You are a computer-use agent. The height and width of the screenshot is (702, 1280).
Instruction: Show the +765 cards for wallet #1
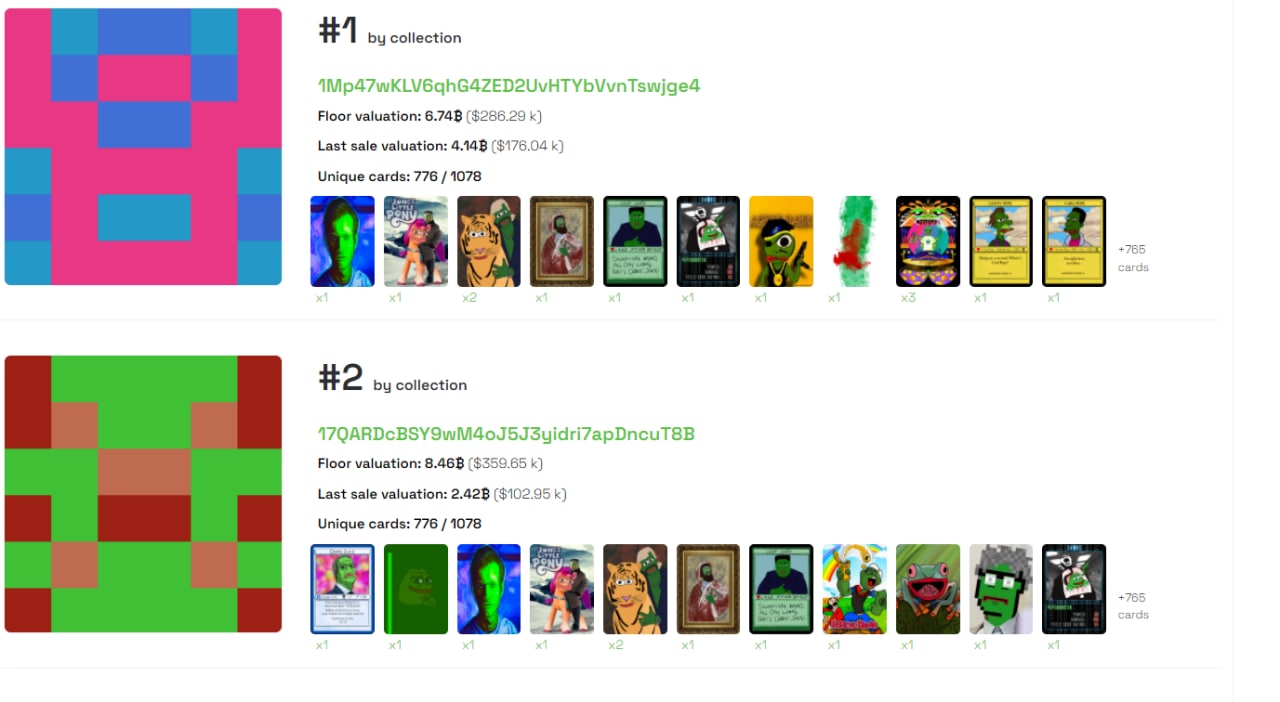tap(1133, 258)
